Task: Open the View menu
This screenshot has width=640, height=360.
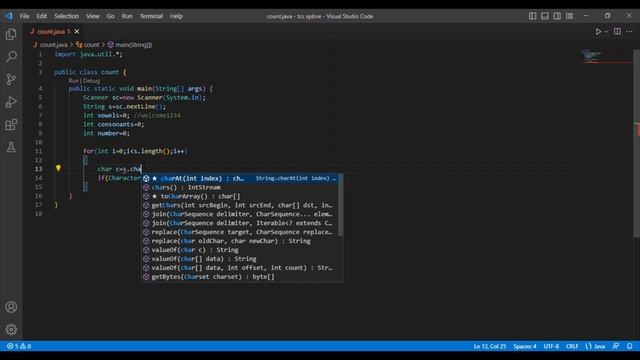Action: [x=93, y=16]
